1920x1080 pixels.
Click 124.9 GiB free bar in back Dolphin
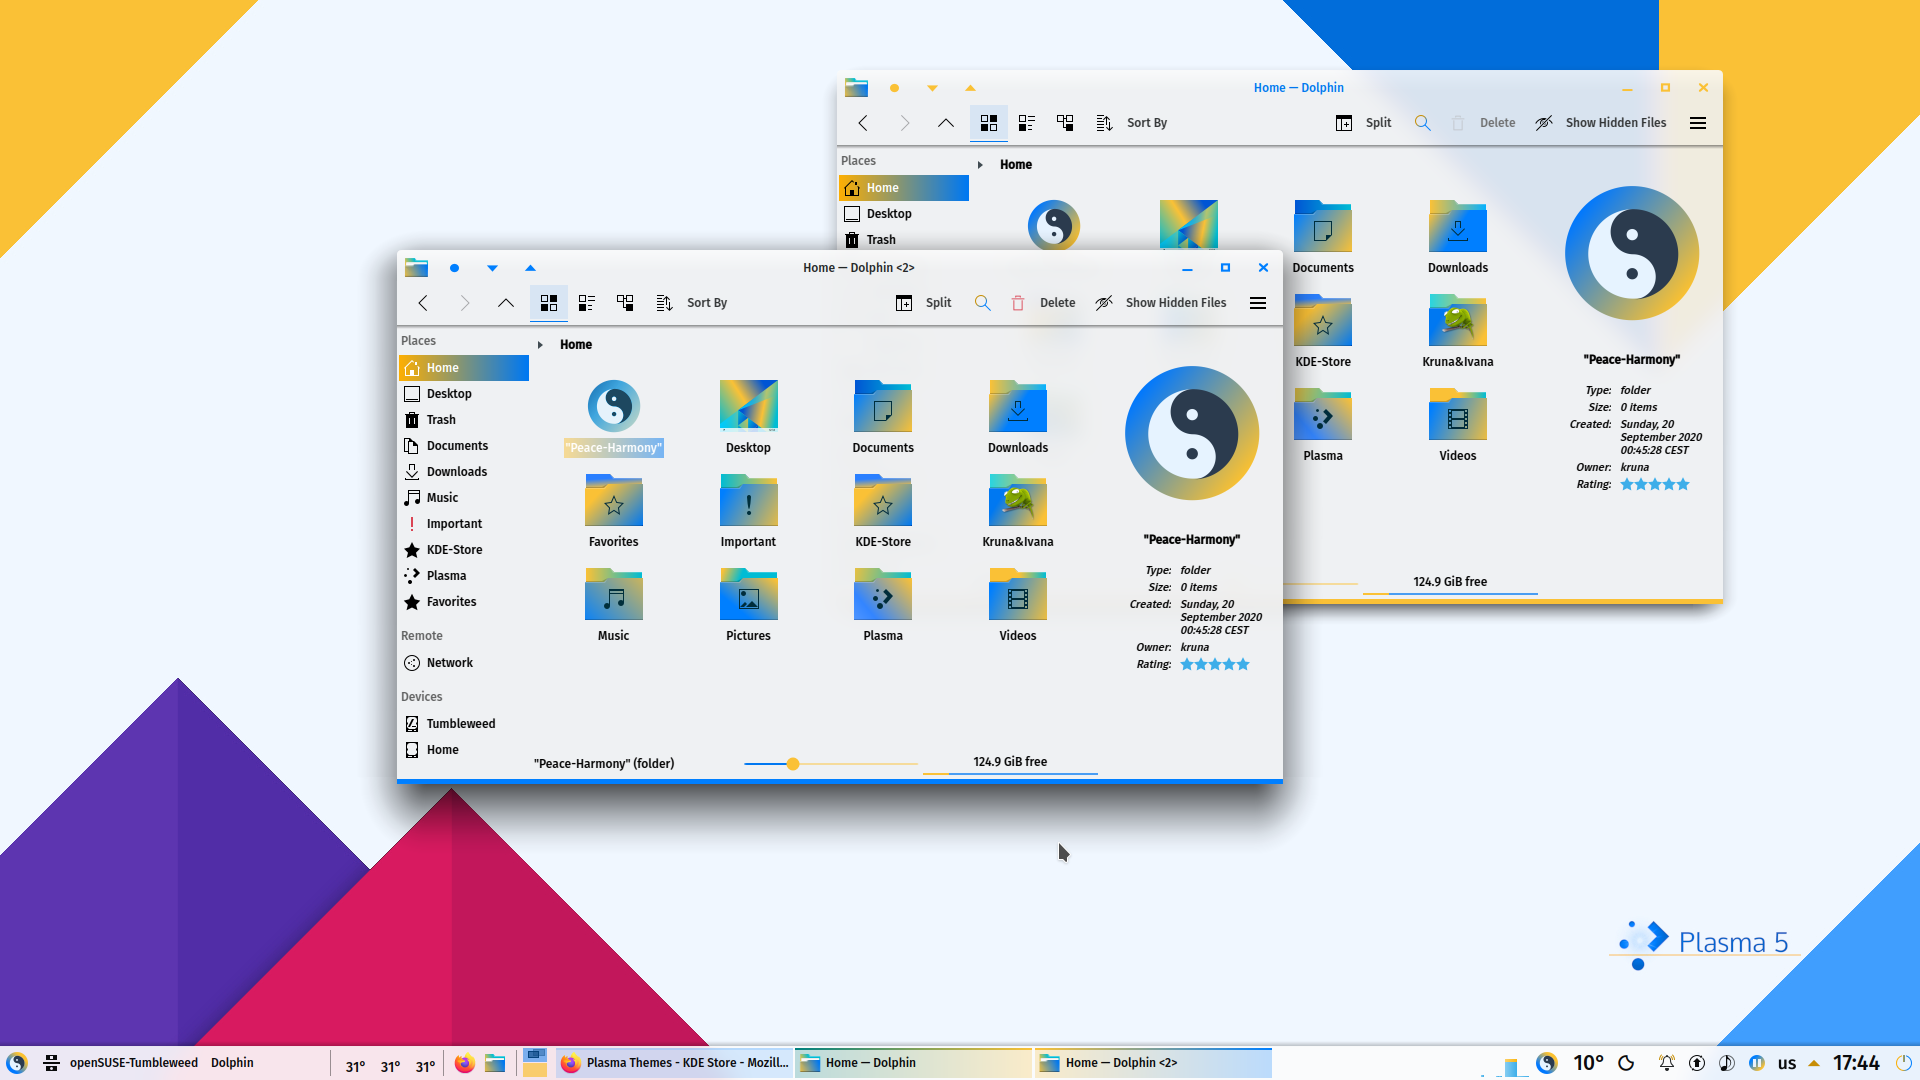pos(1450,583)
